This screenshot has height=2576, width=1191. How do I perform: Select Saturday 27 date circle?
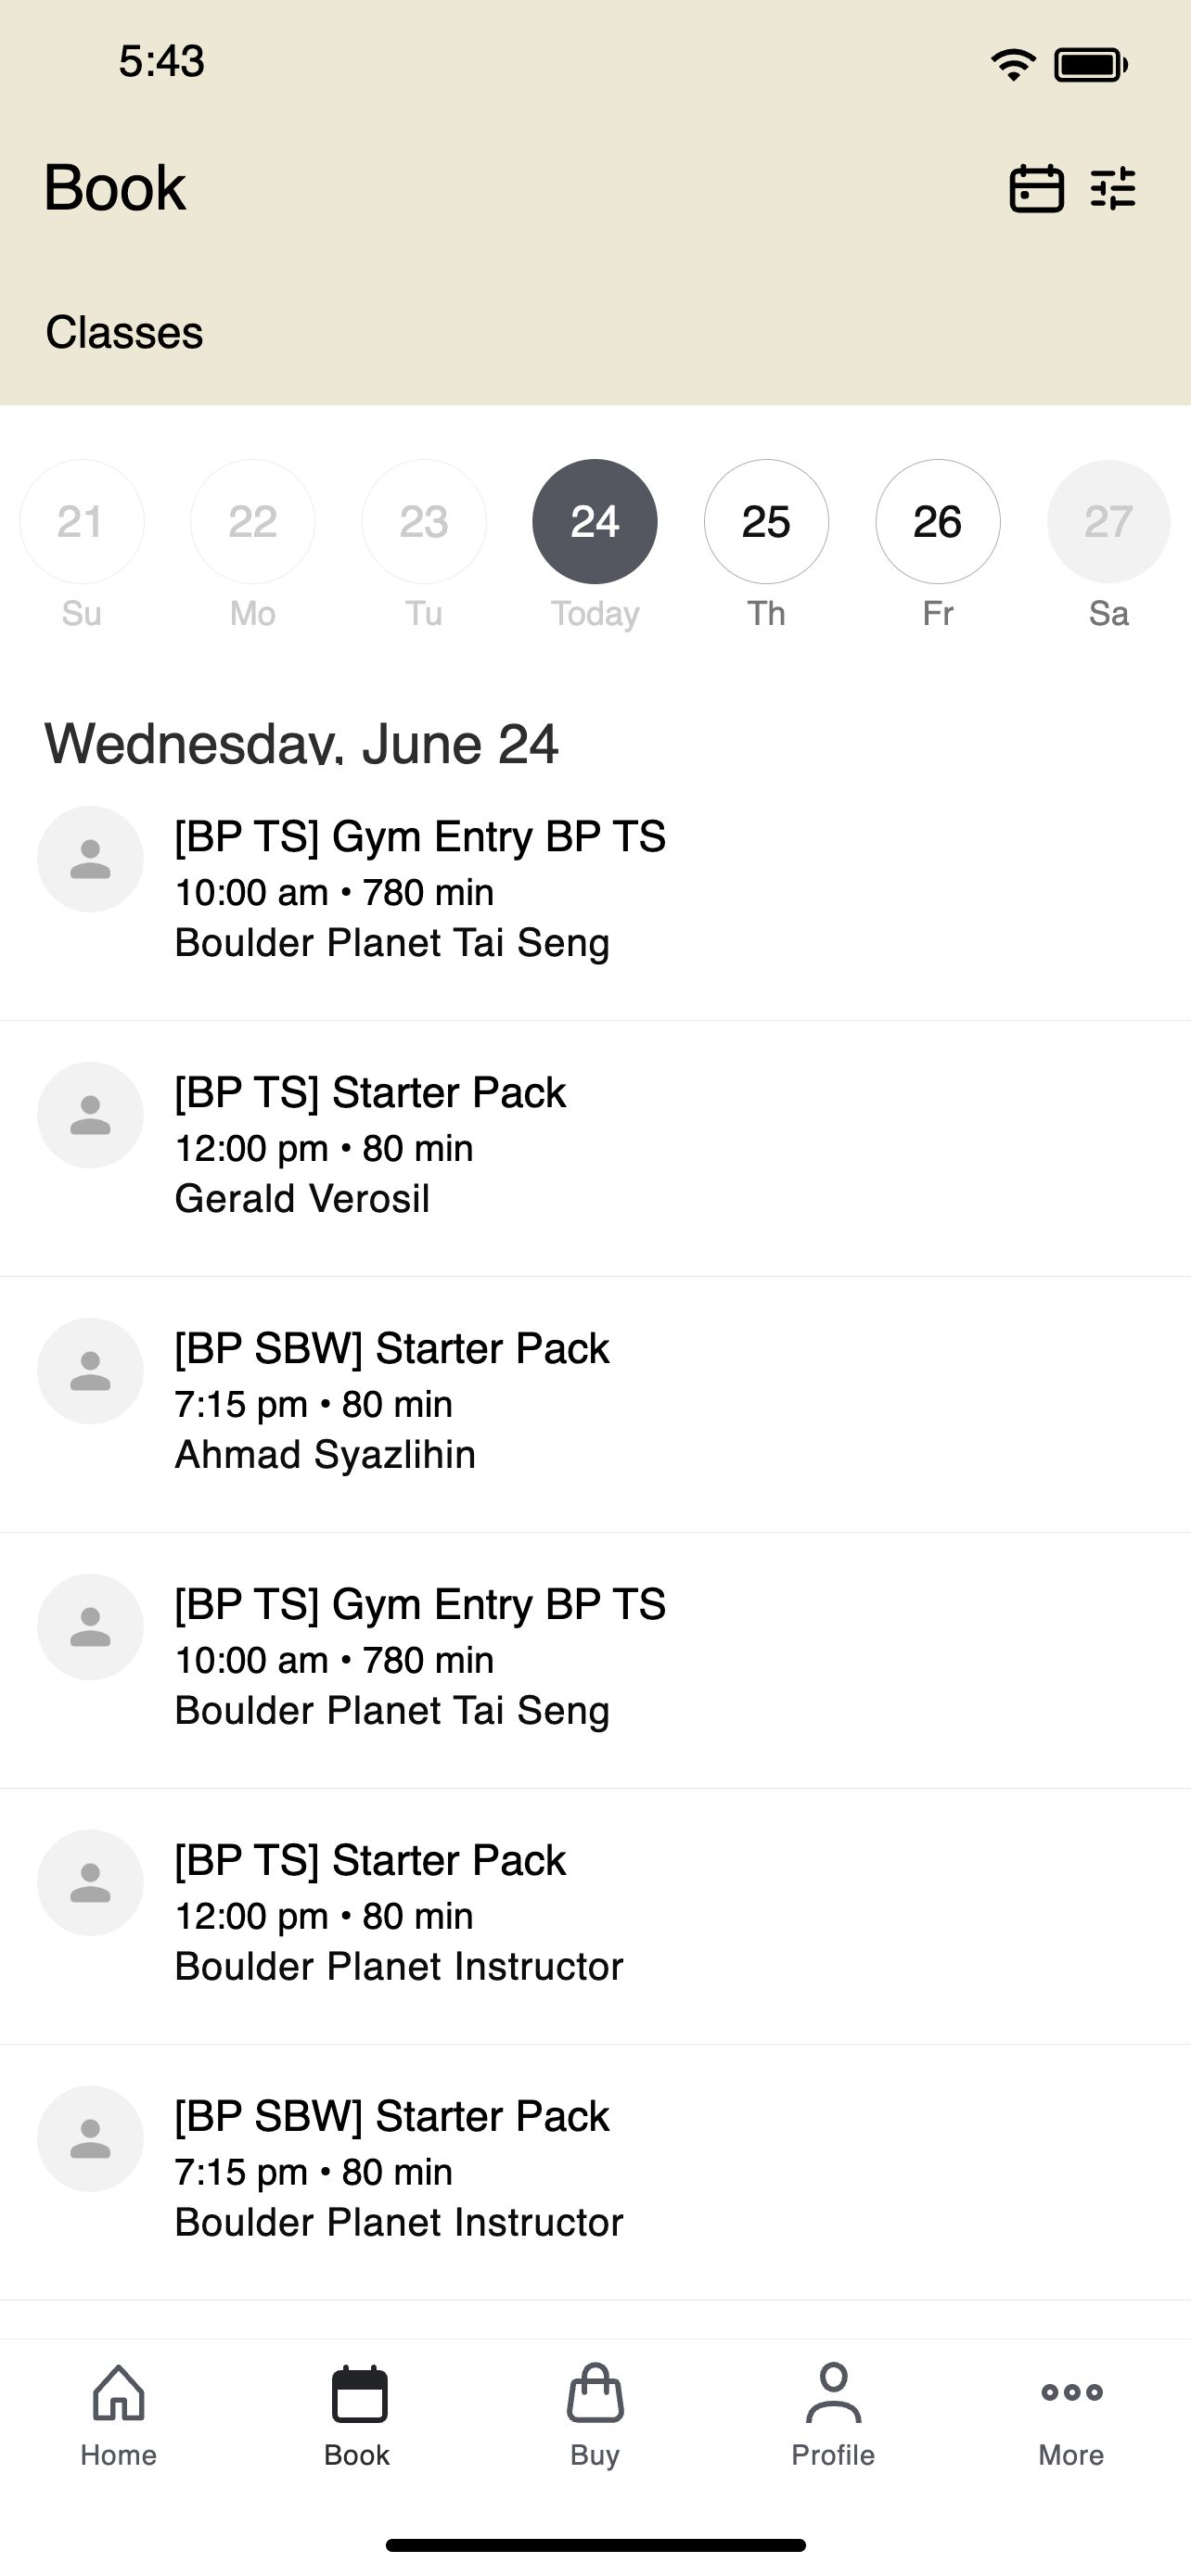tap(1109, 522)
